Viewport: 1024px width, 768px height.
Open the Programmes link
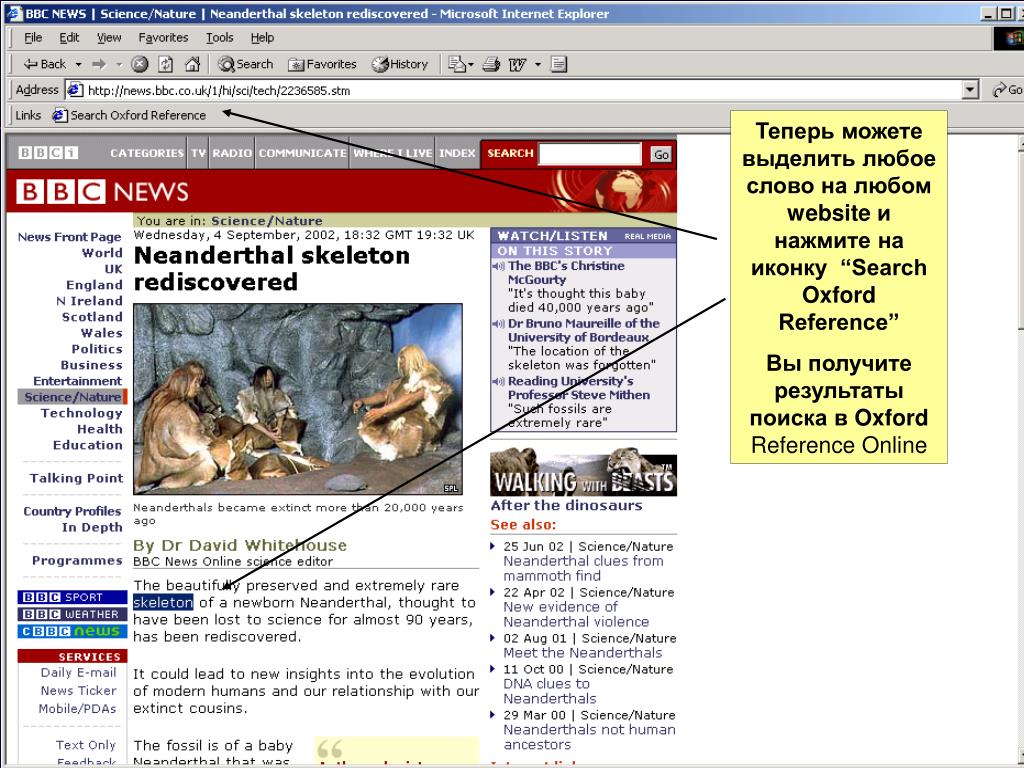tap(77, 560)
